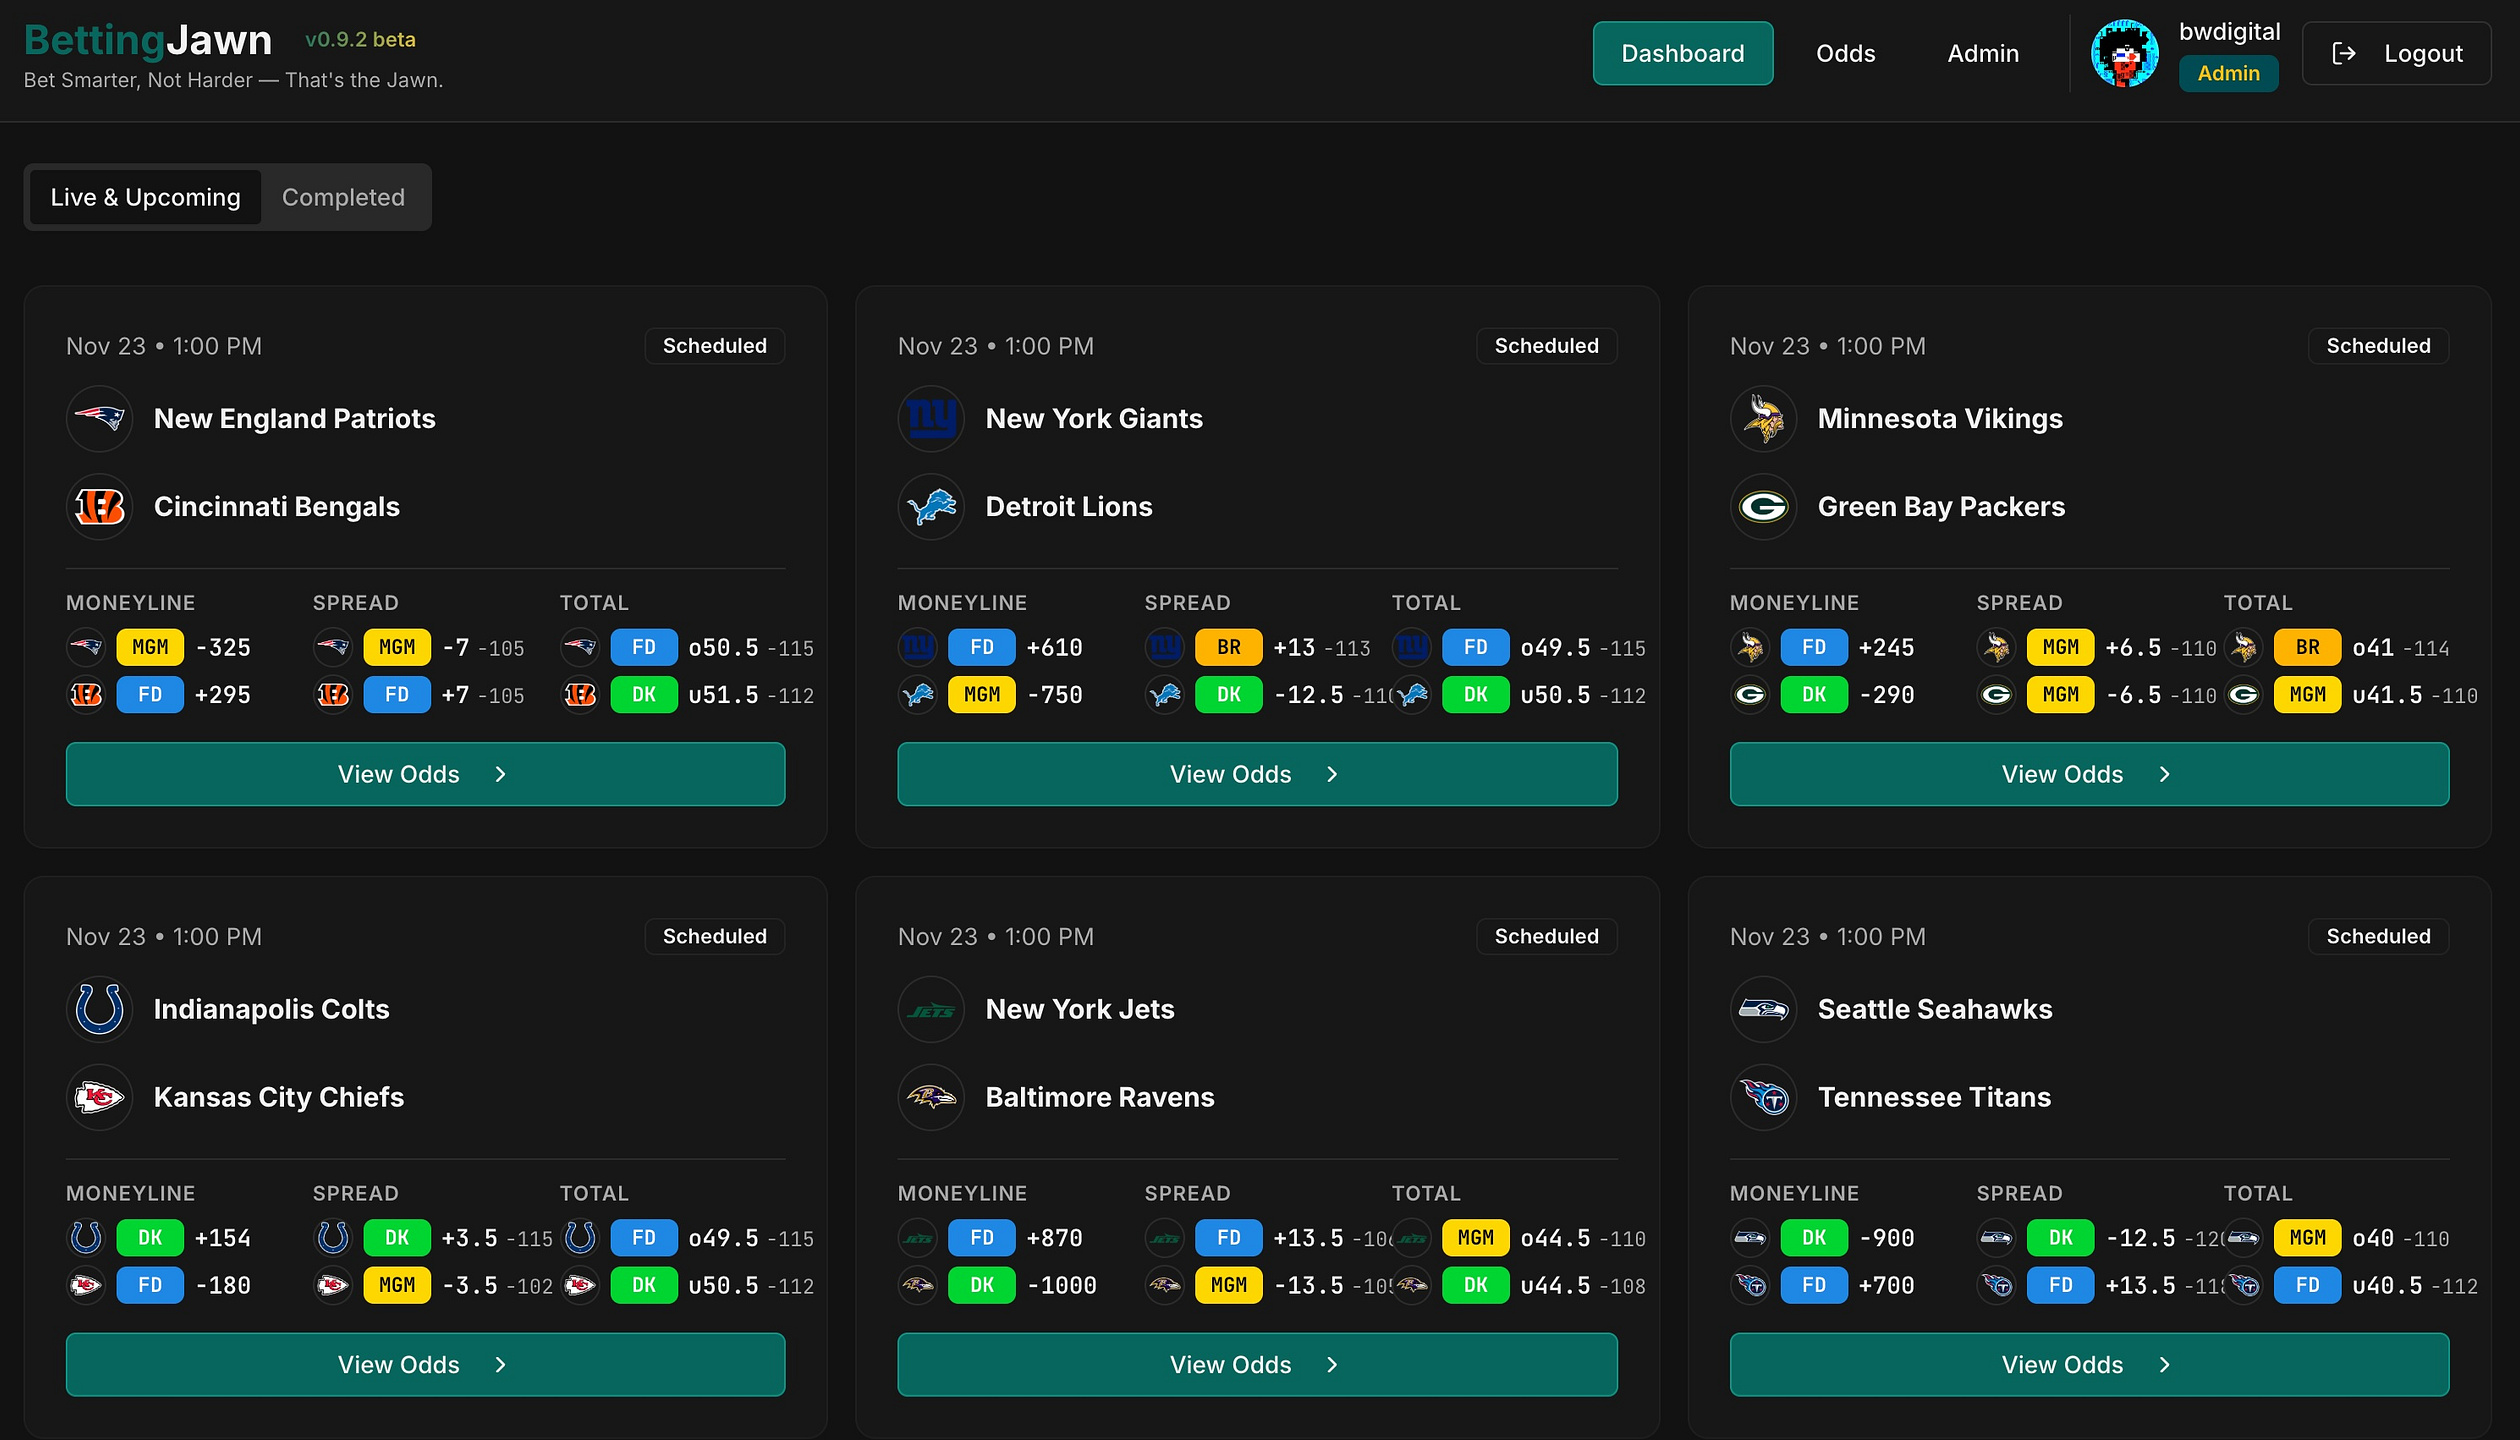The height and width of the screenshot is (1440, 2520).
Task: Switch to the Completed games tab
Action: point(343,197)
